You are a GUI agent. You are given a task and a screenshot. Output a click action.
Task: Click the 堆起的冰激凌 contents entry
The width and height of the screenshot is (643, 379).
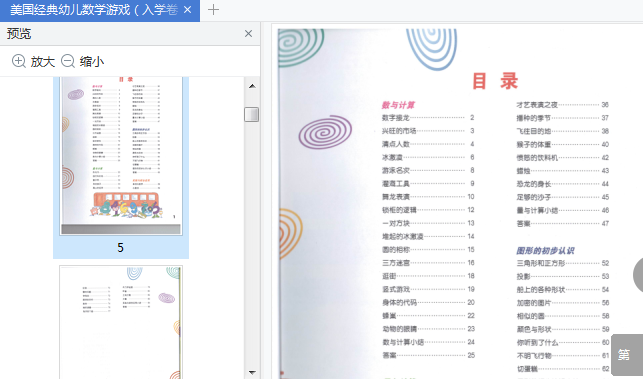[x=428, y=236]
